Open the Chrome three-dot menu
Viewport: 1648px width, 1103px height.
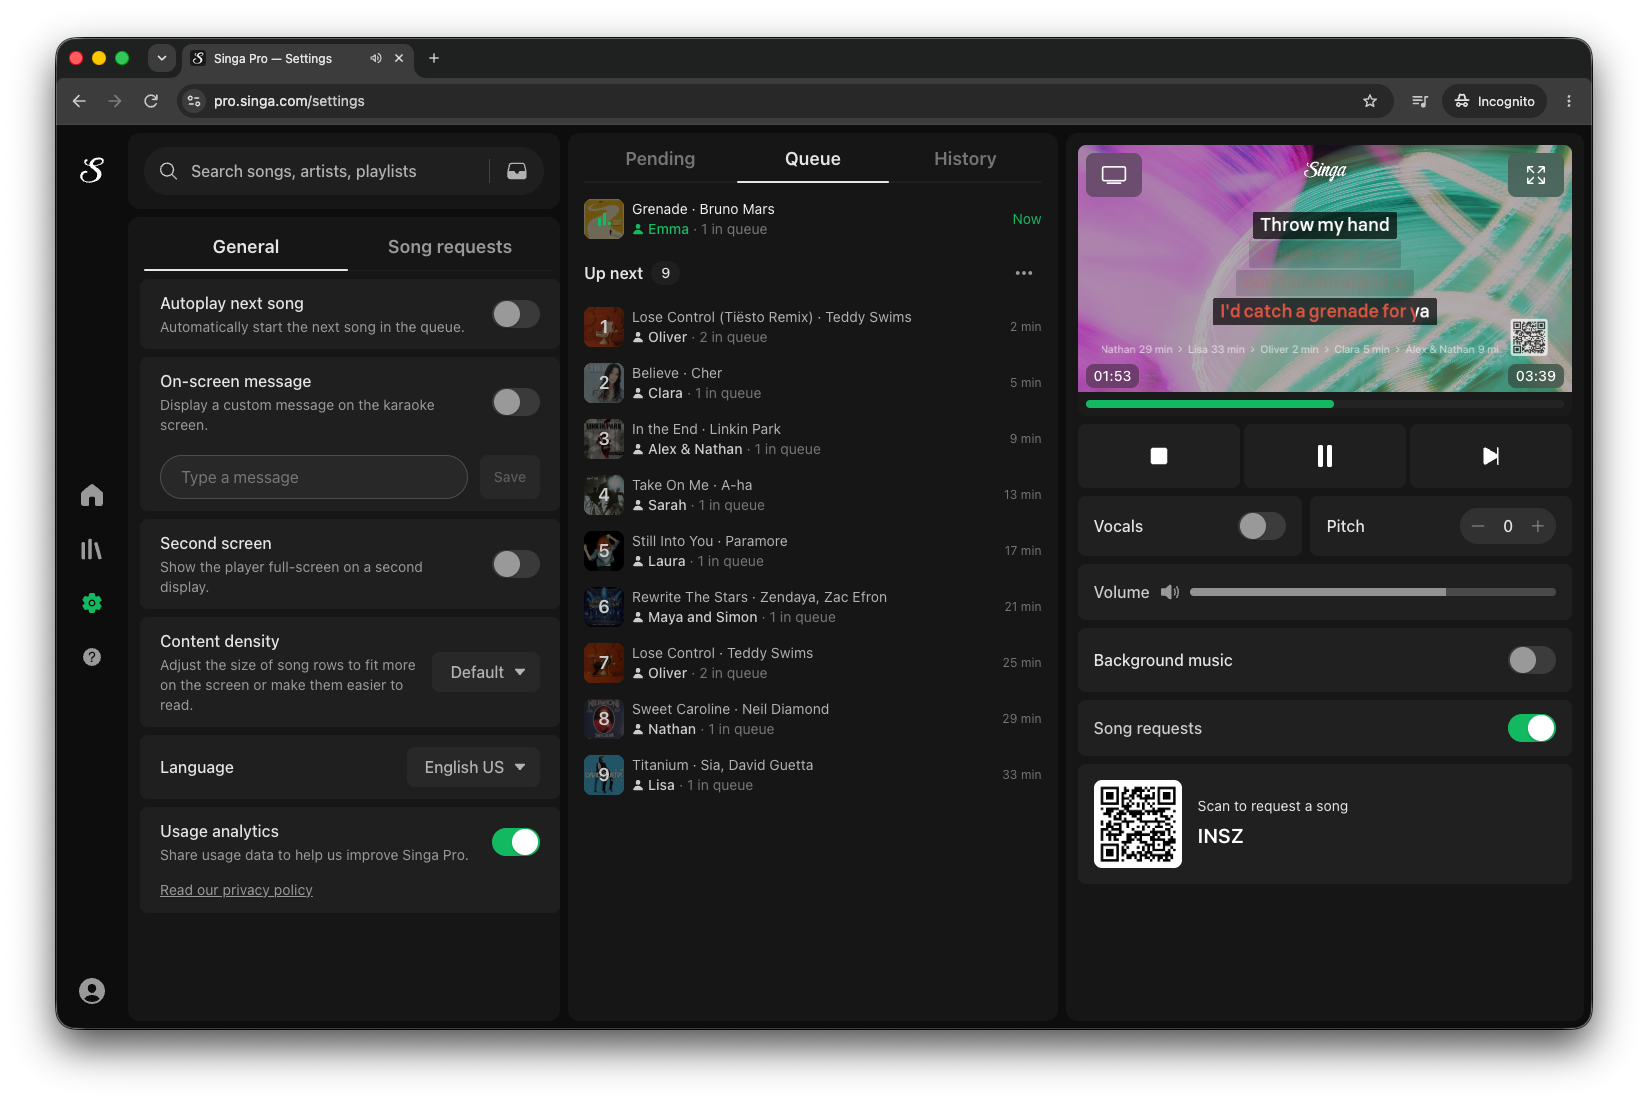1569,101
